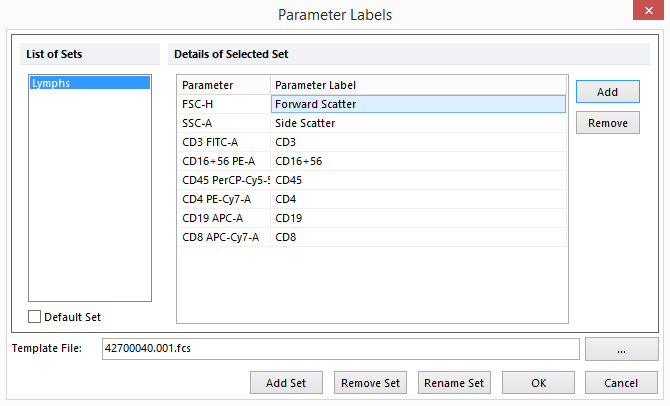The width and height of the screenshot is (670, 406).
Task: Open file browser with ellipsis button
Action: pos(621,349)
